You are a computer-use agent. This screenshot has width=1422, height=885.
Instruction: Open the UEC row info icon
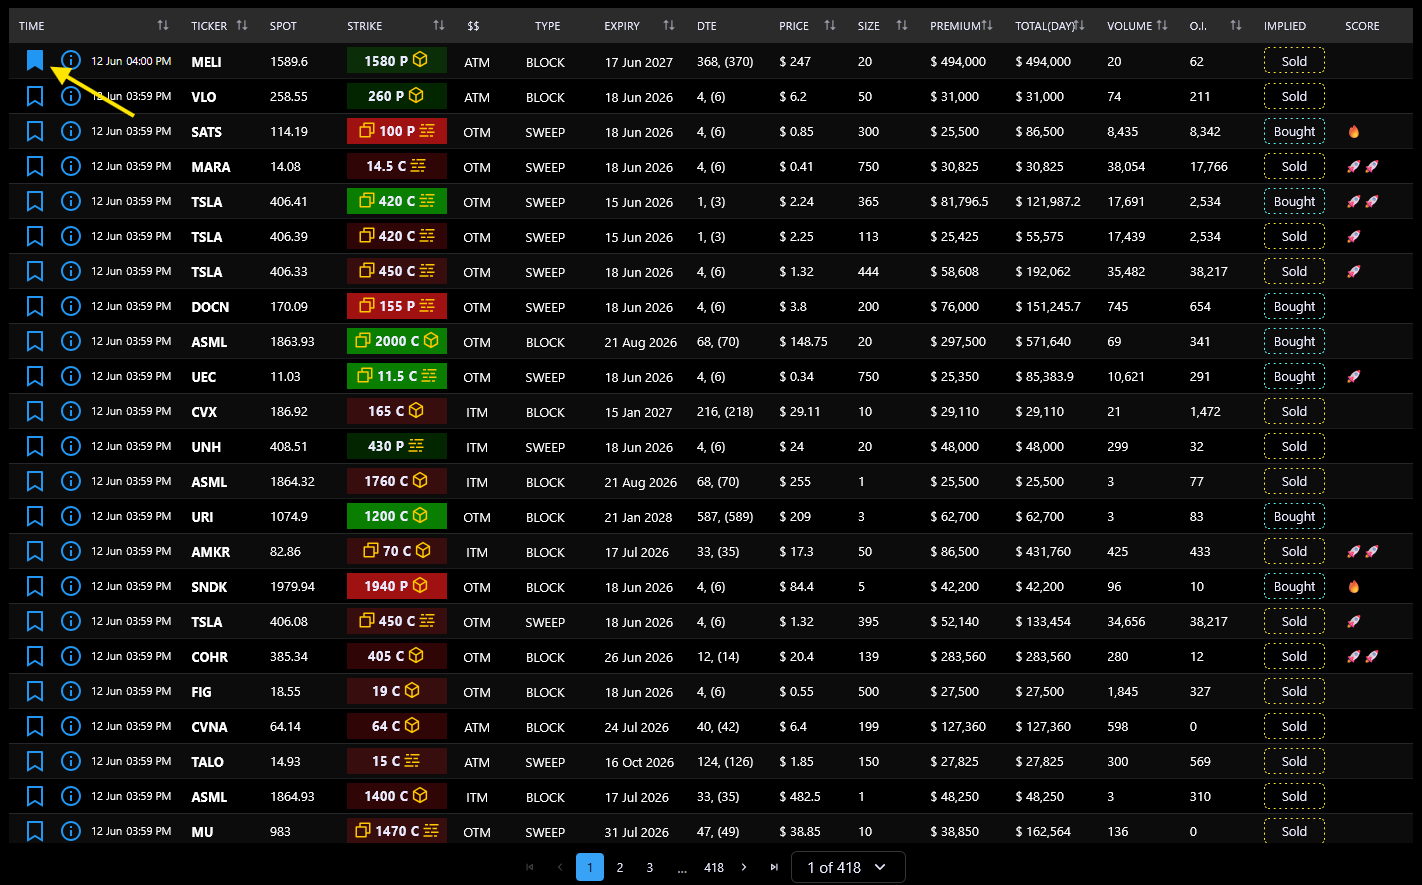[70, 376]
